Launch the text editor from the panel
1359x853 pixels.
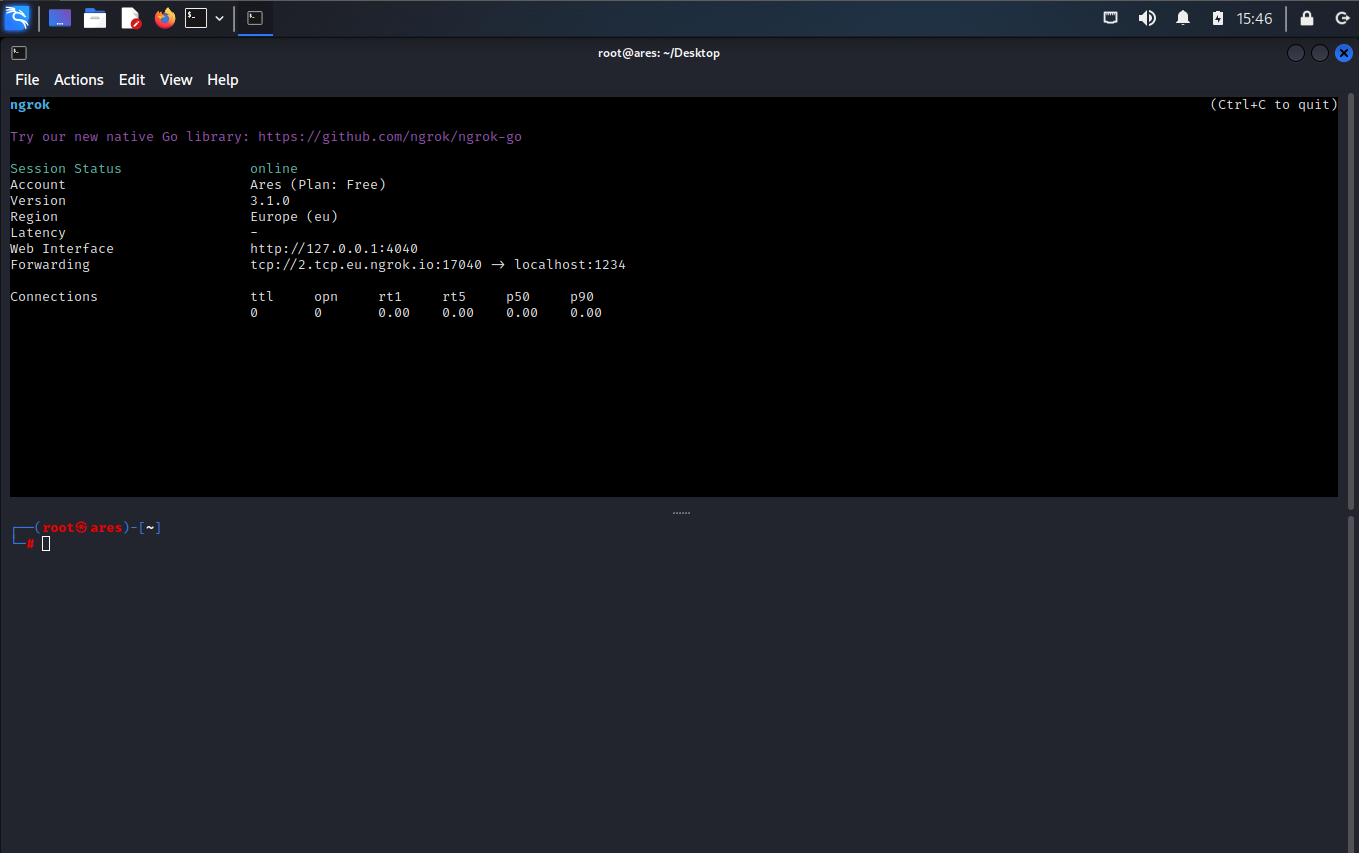coord(130,18)
